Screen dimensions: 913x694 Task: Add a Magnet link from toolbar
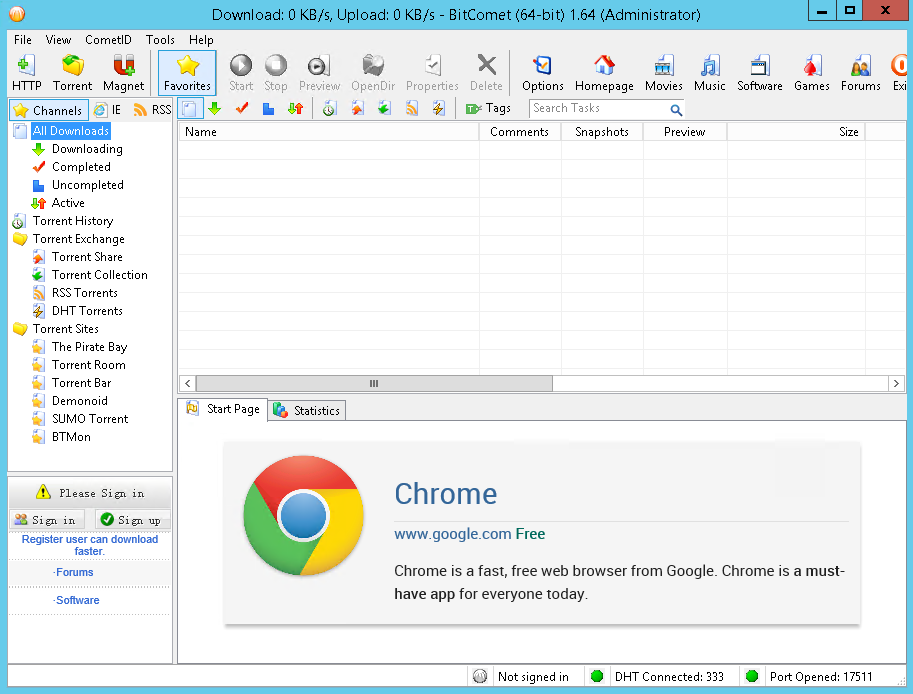123,73
